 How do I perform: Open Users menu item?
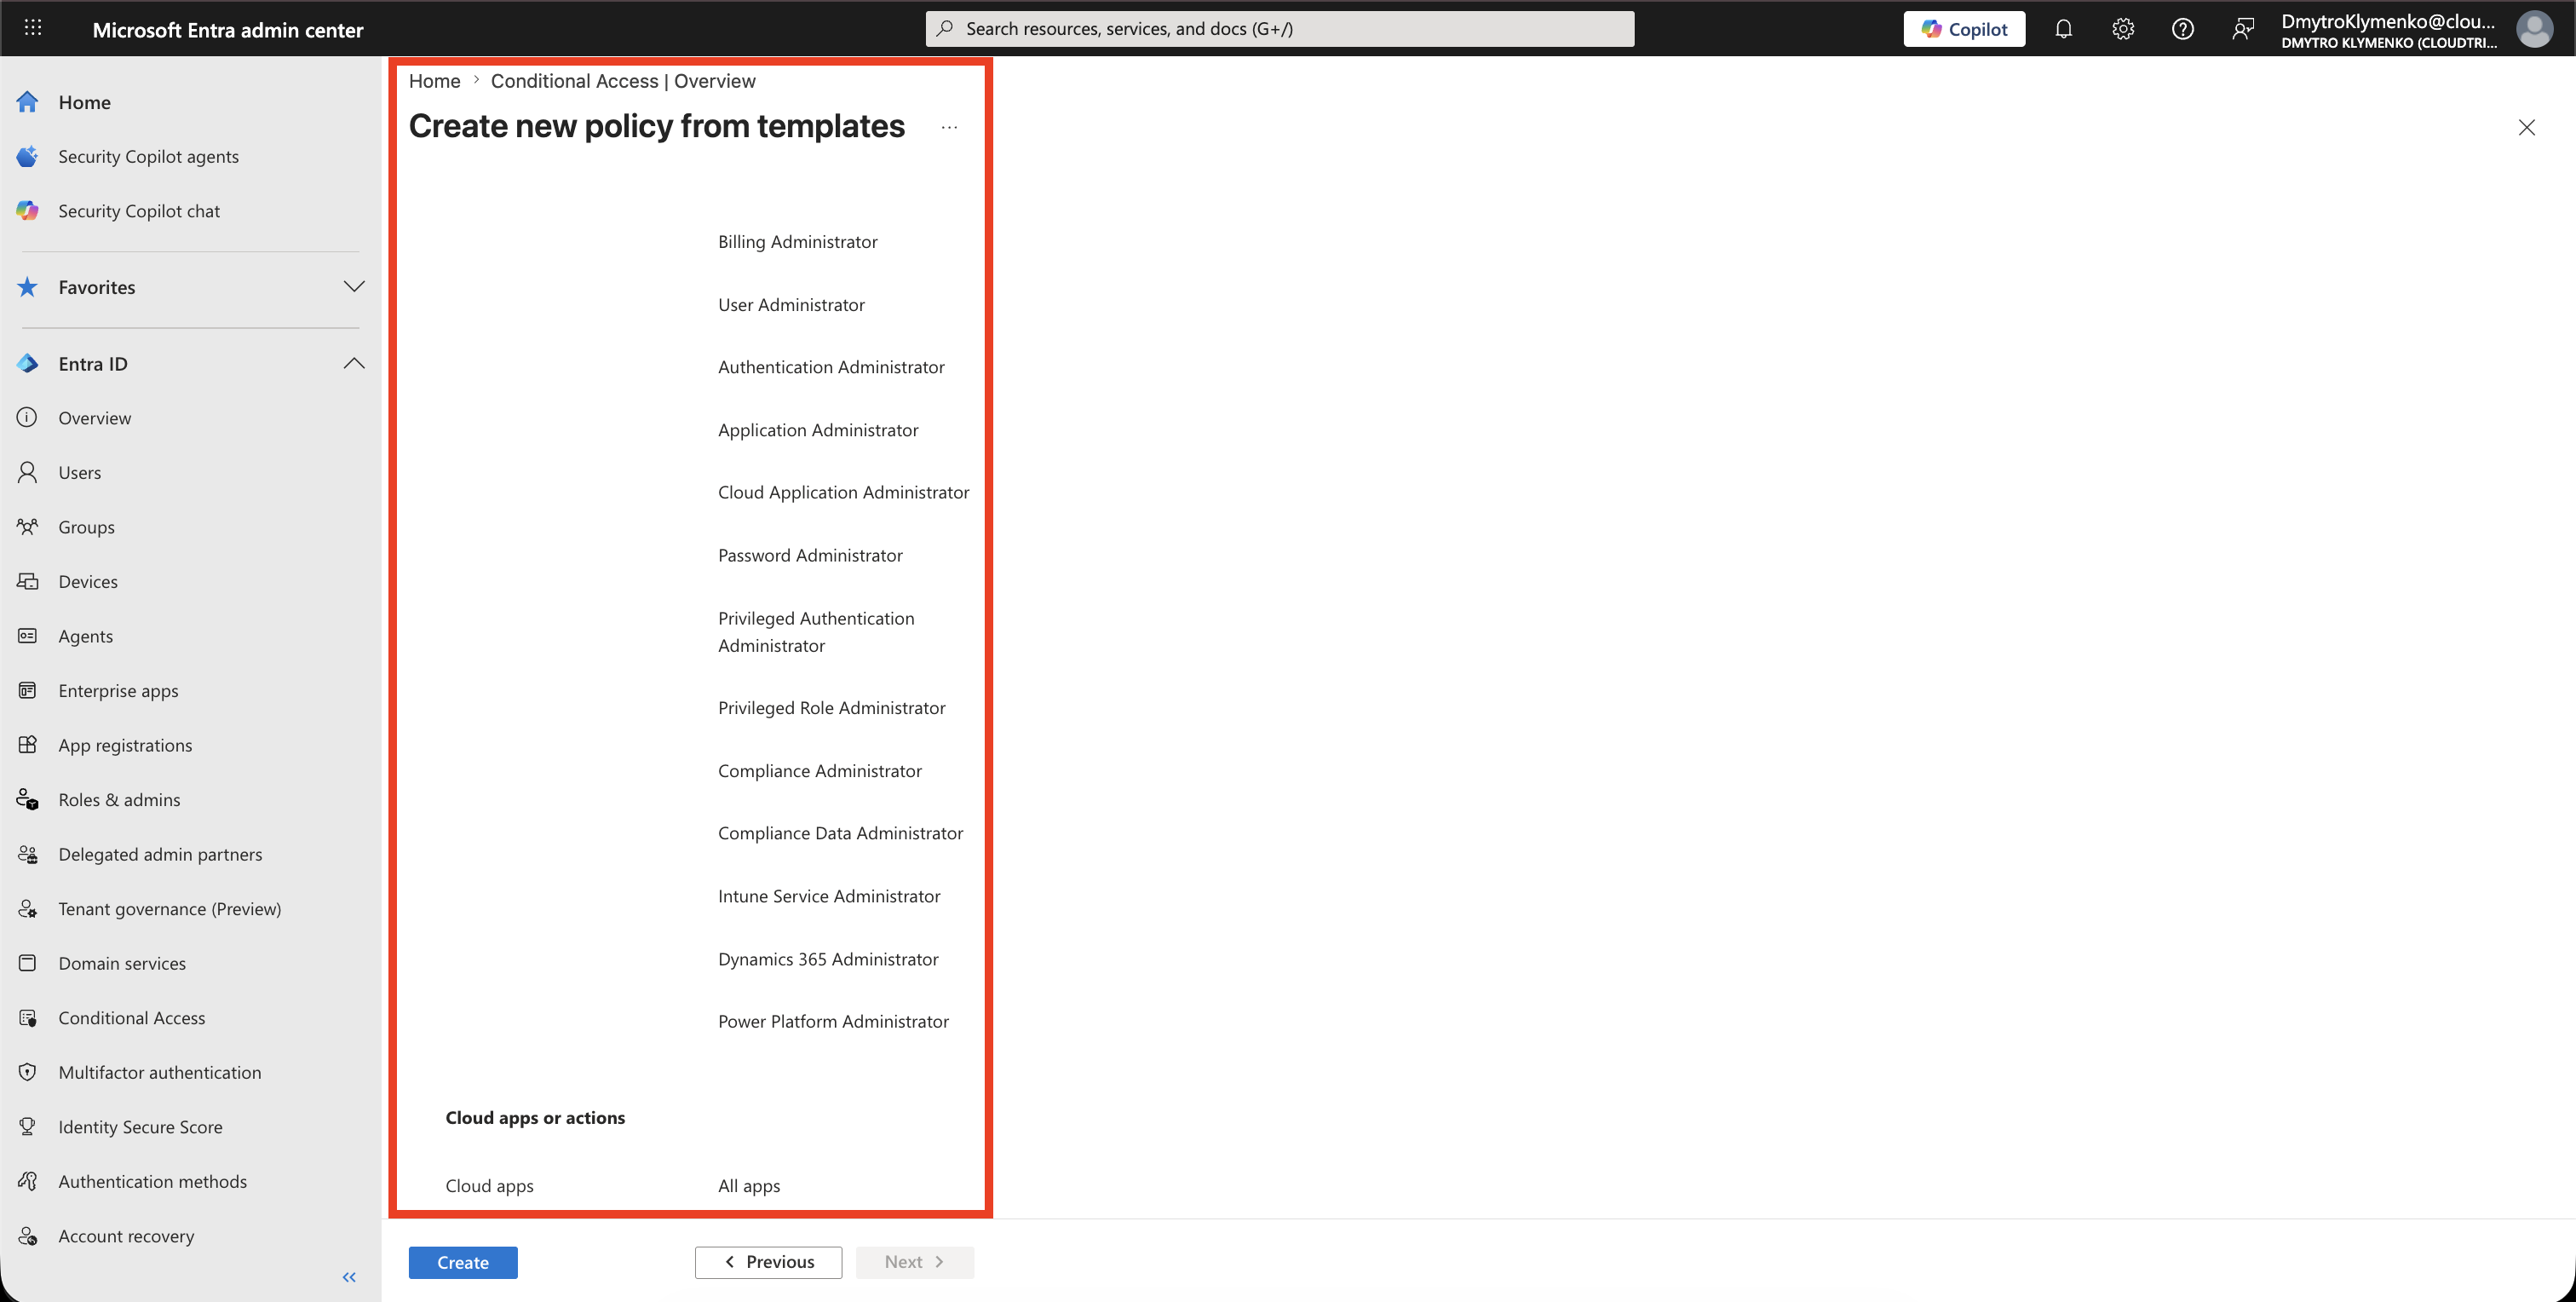pyautogui.click(x=79, y=472)
